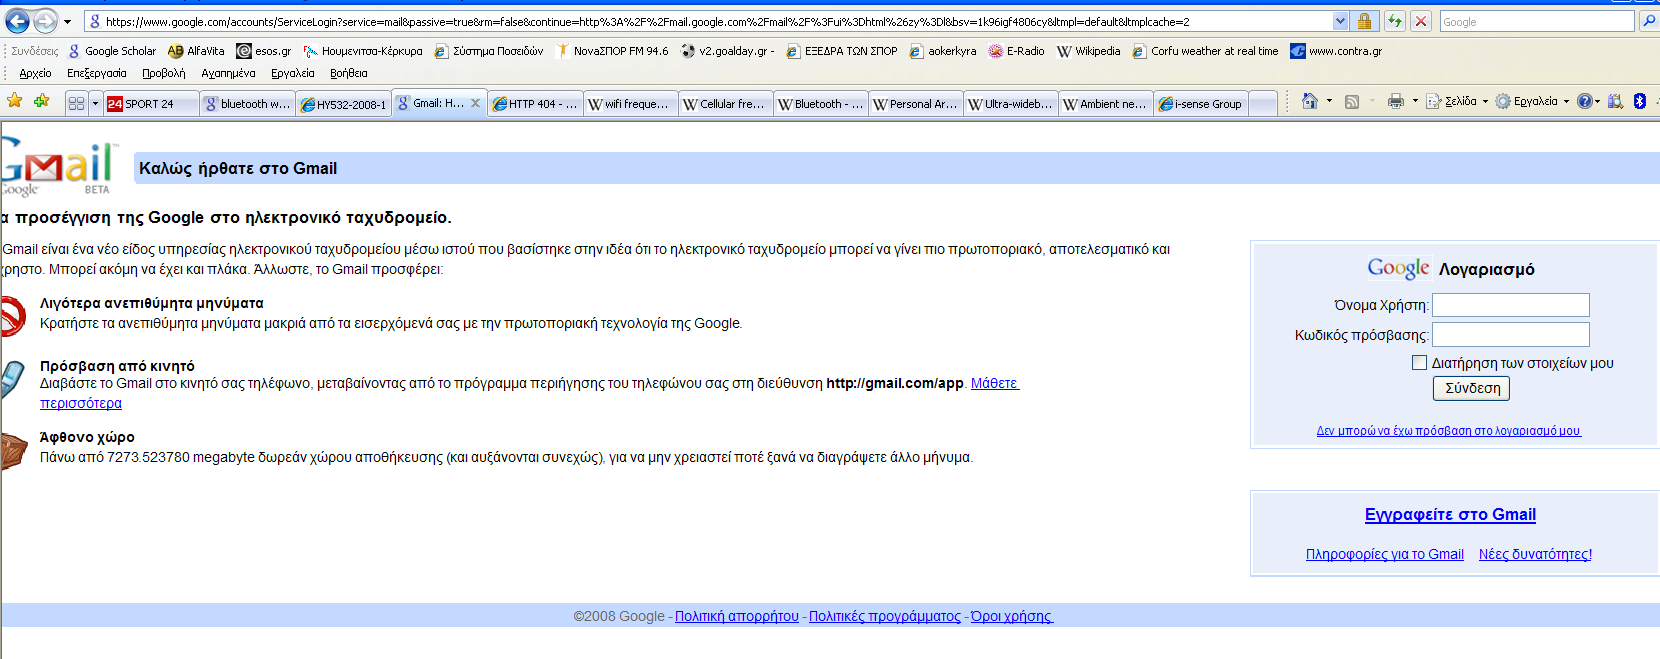
Task: Open the Επεξεργασία menu
Action: coord(97,73)
